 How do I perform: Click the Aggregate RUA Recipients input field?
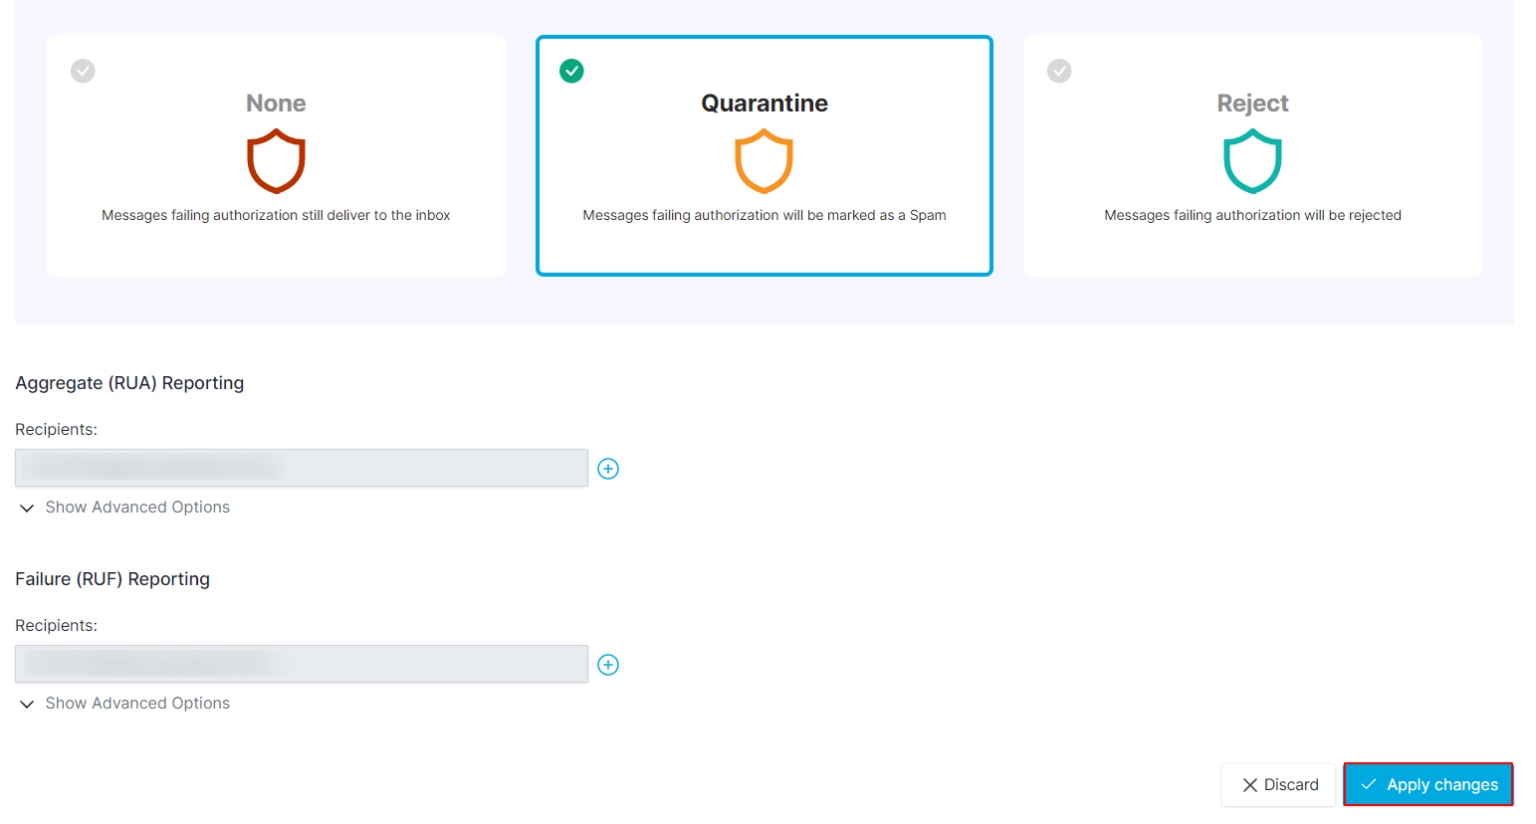(x=300, y=467)
